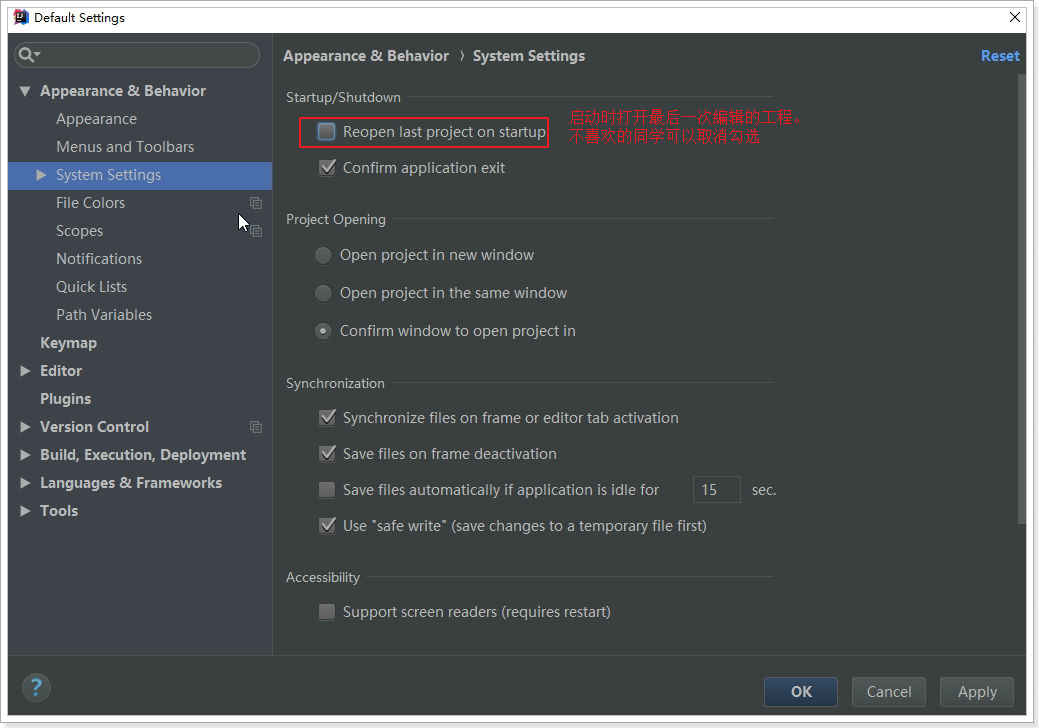Click the copy icon beside Version Control

[x=256, y=427]
